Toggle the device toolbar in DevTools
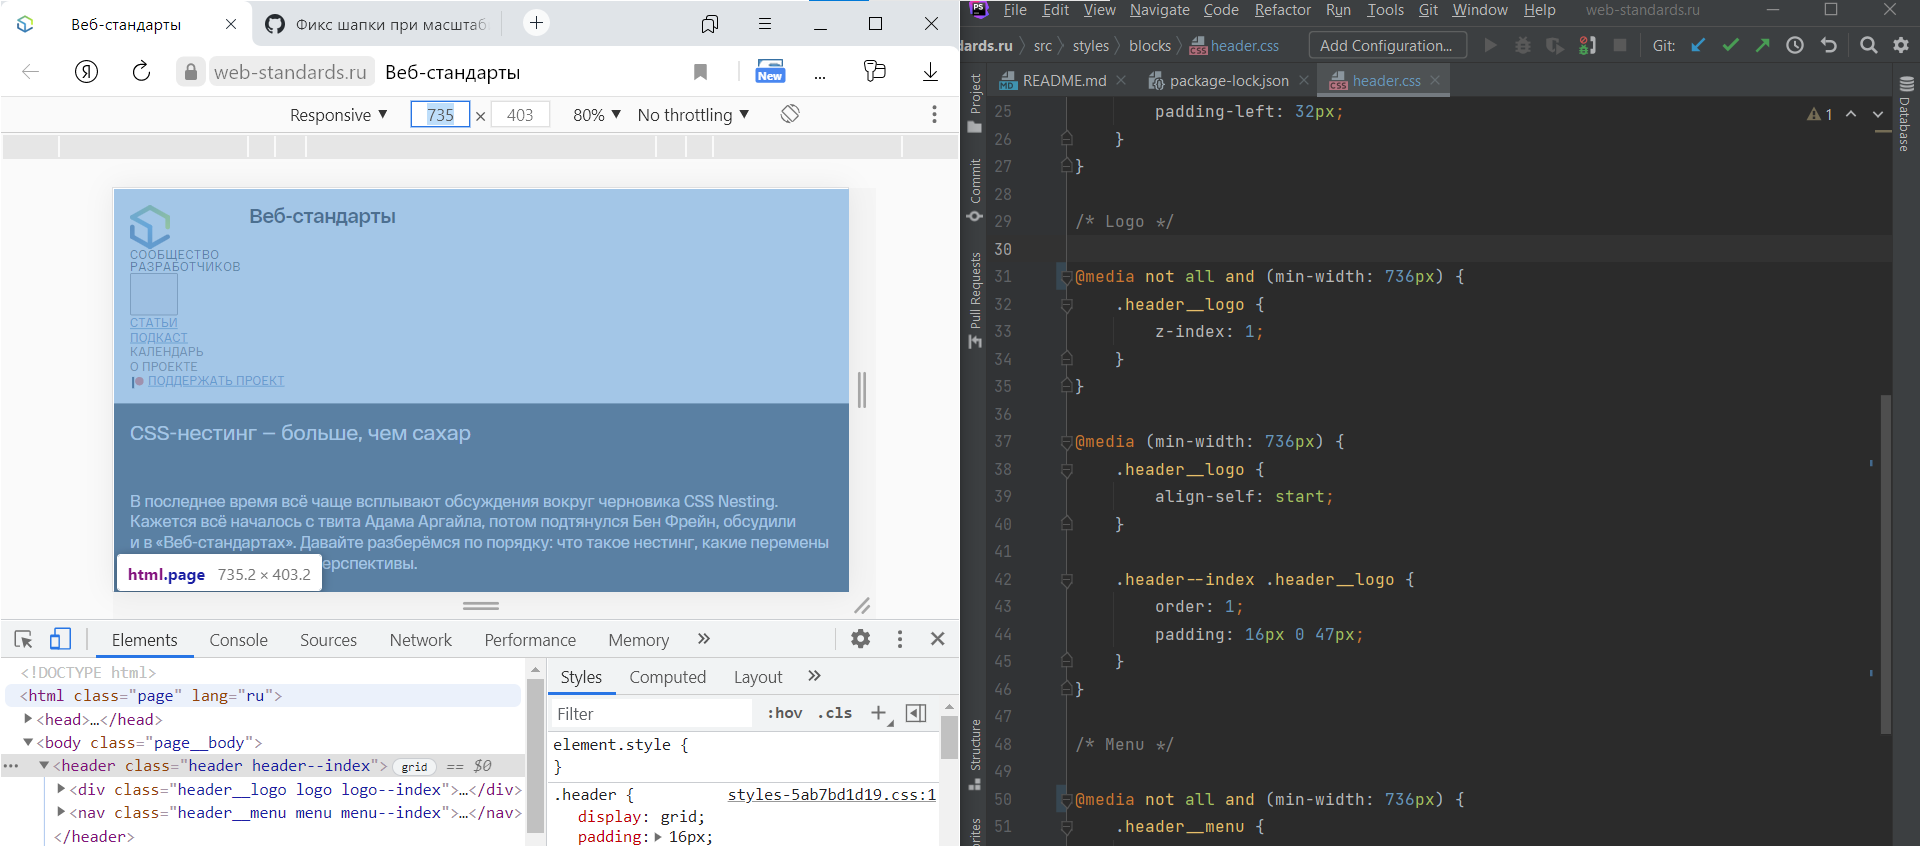1920x846 pixels. coord(60,639)
